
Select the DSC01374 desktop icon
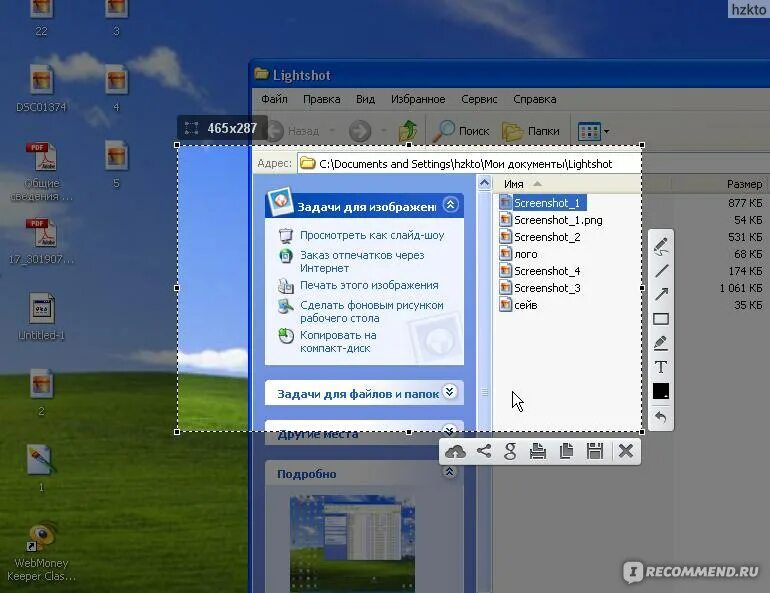point(41,88)
